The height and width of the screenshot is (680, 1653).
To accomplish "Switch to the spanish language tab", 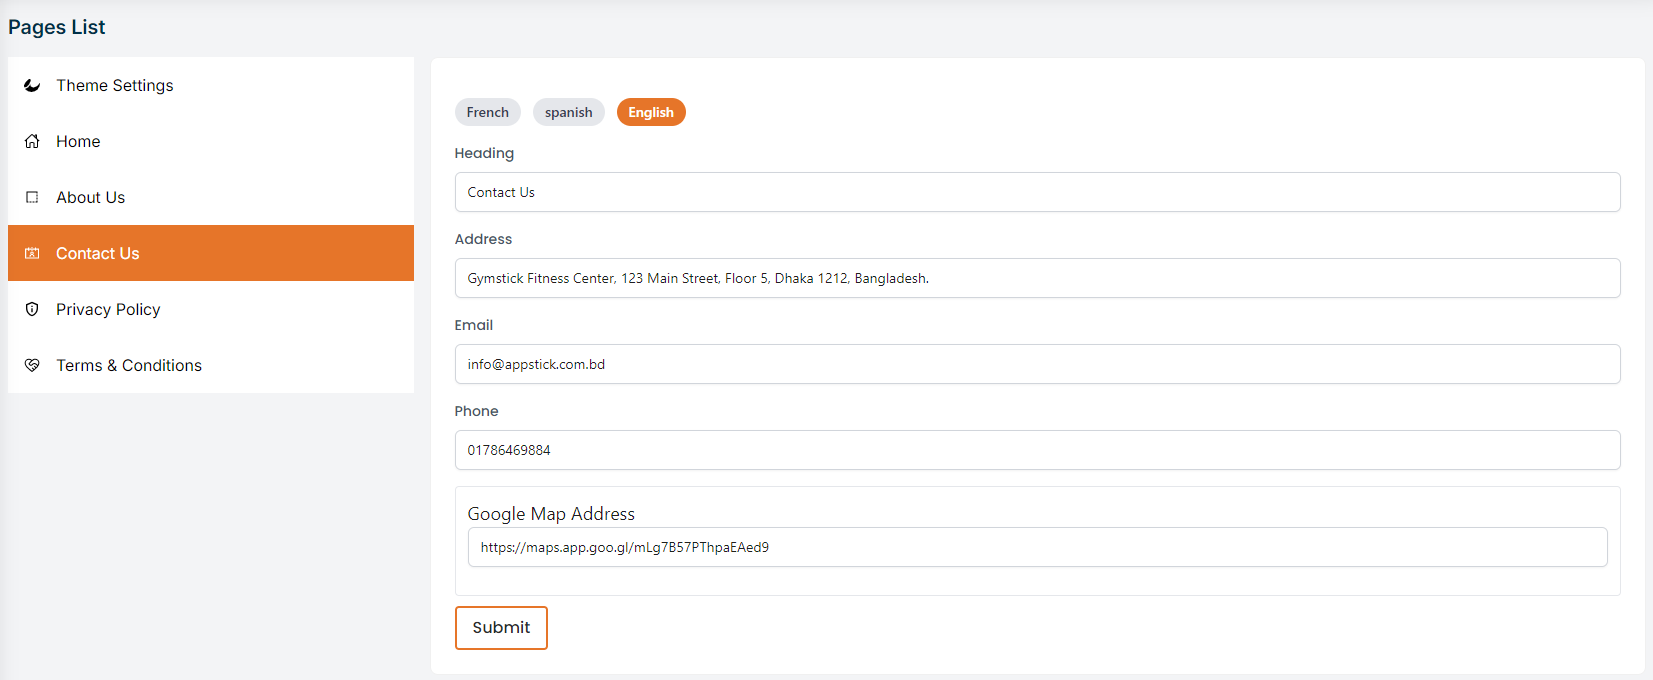I will (x=568, y=112).
